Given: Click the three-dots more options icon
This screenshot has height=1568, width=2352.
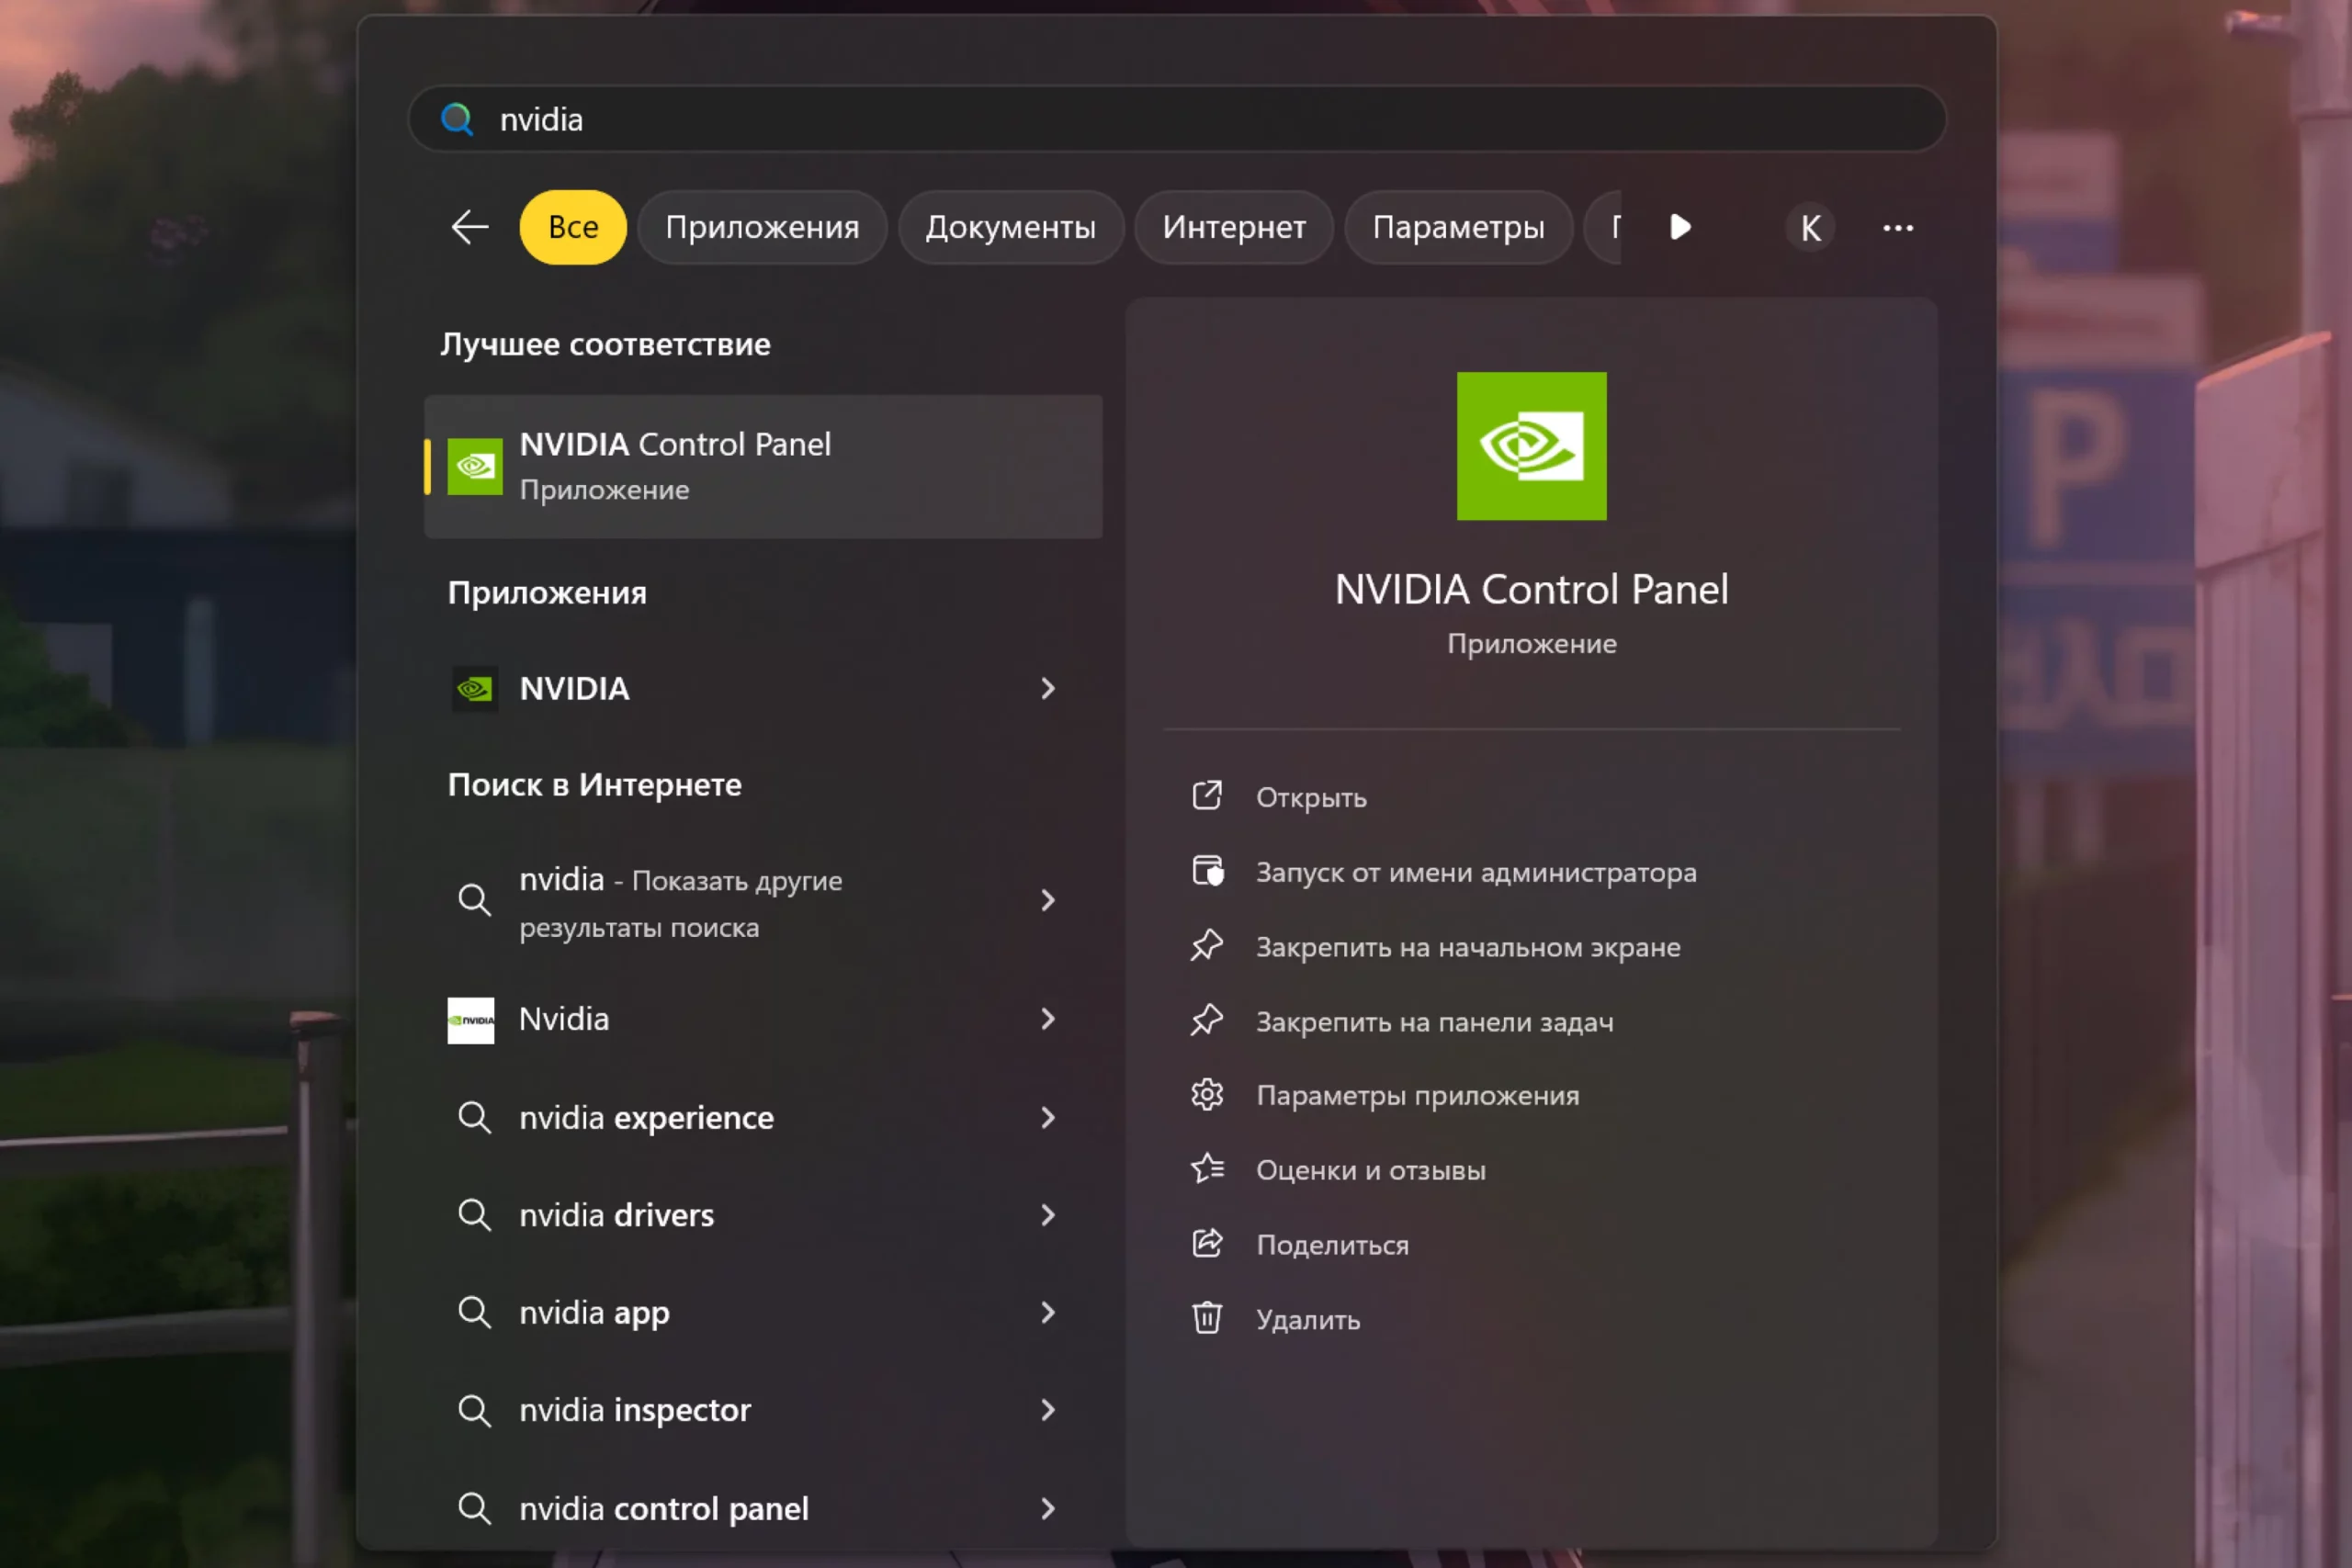Looking at the screenshot, I should pyautogui.click(x=1897, y=228).
